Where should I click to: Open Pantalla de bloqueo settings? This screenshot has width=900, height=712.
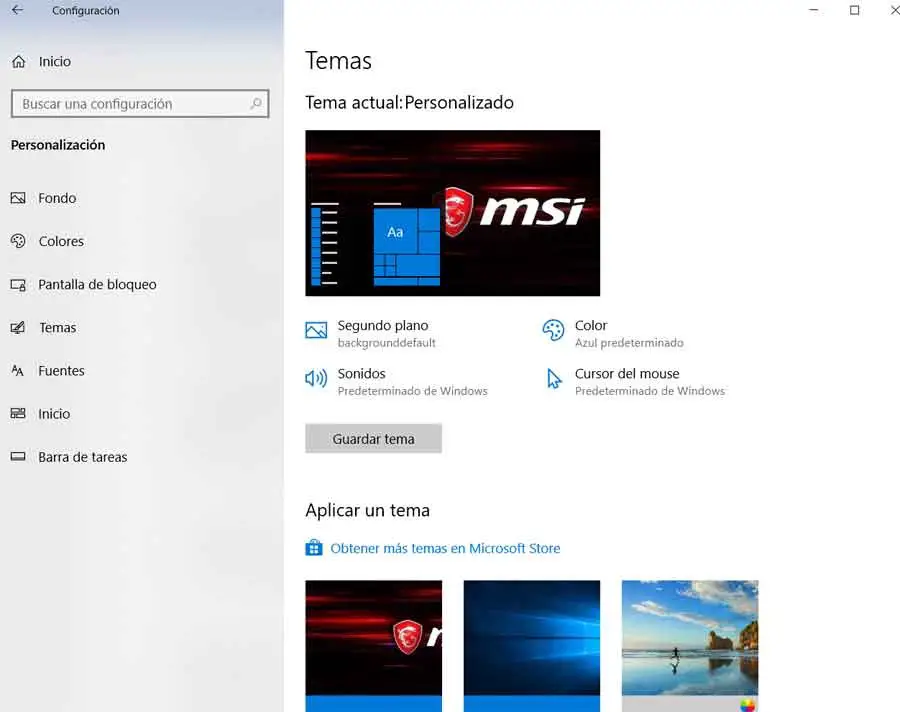[x=98, y=285]
